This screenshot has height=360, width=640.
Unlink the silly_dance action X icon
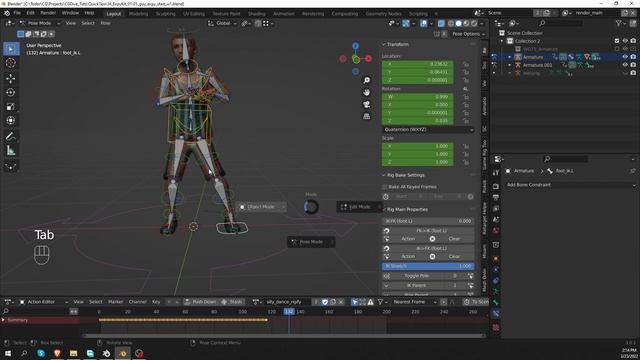click(341, 302)
